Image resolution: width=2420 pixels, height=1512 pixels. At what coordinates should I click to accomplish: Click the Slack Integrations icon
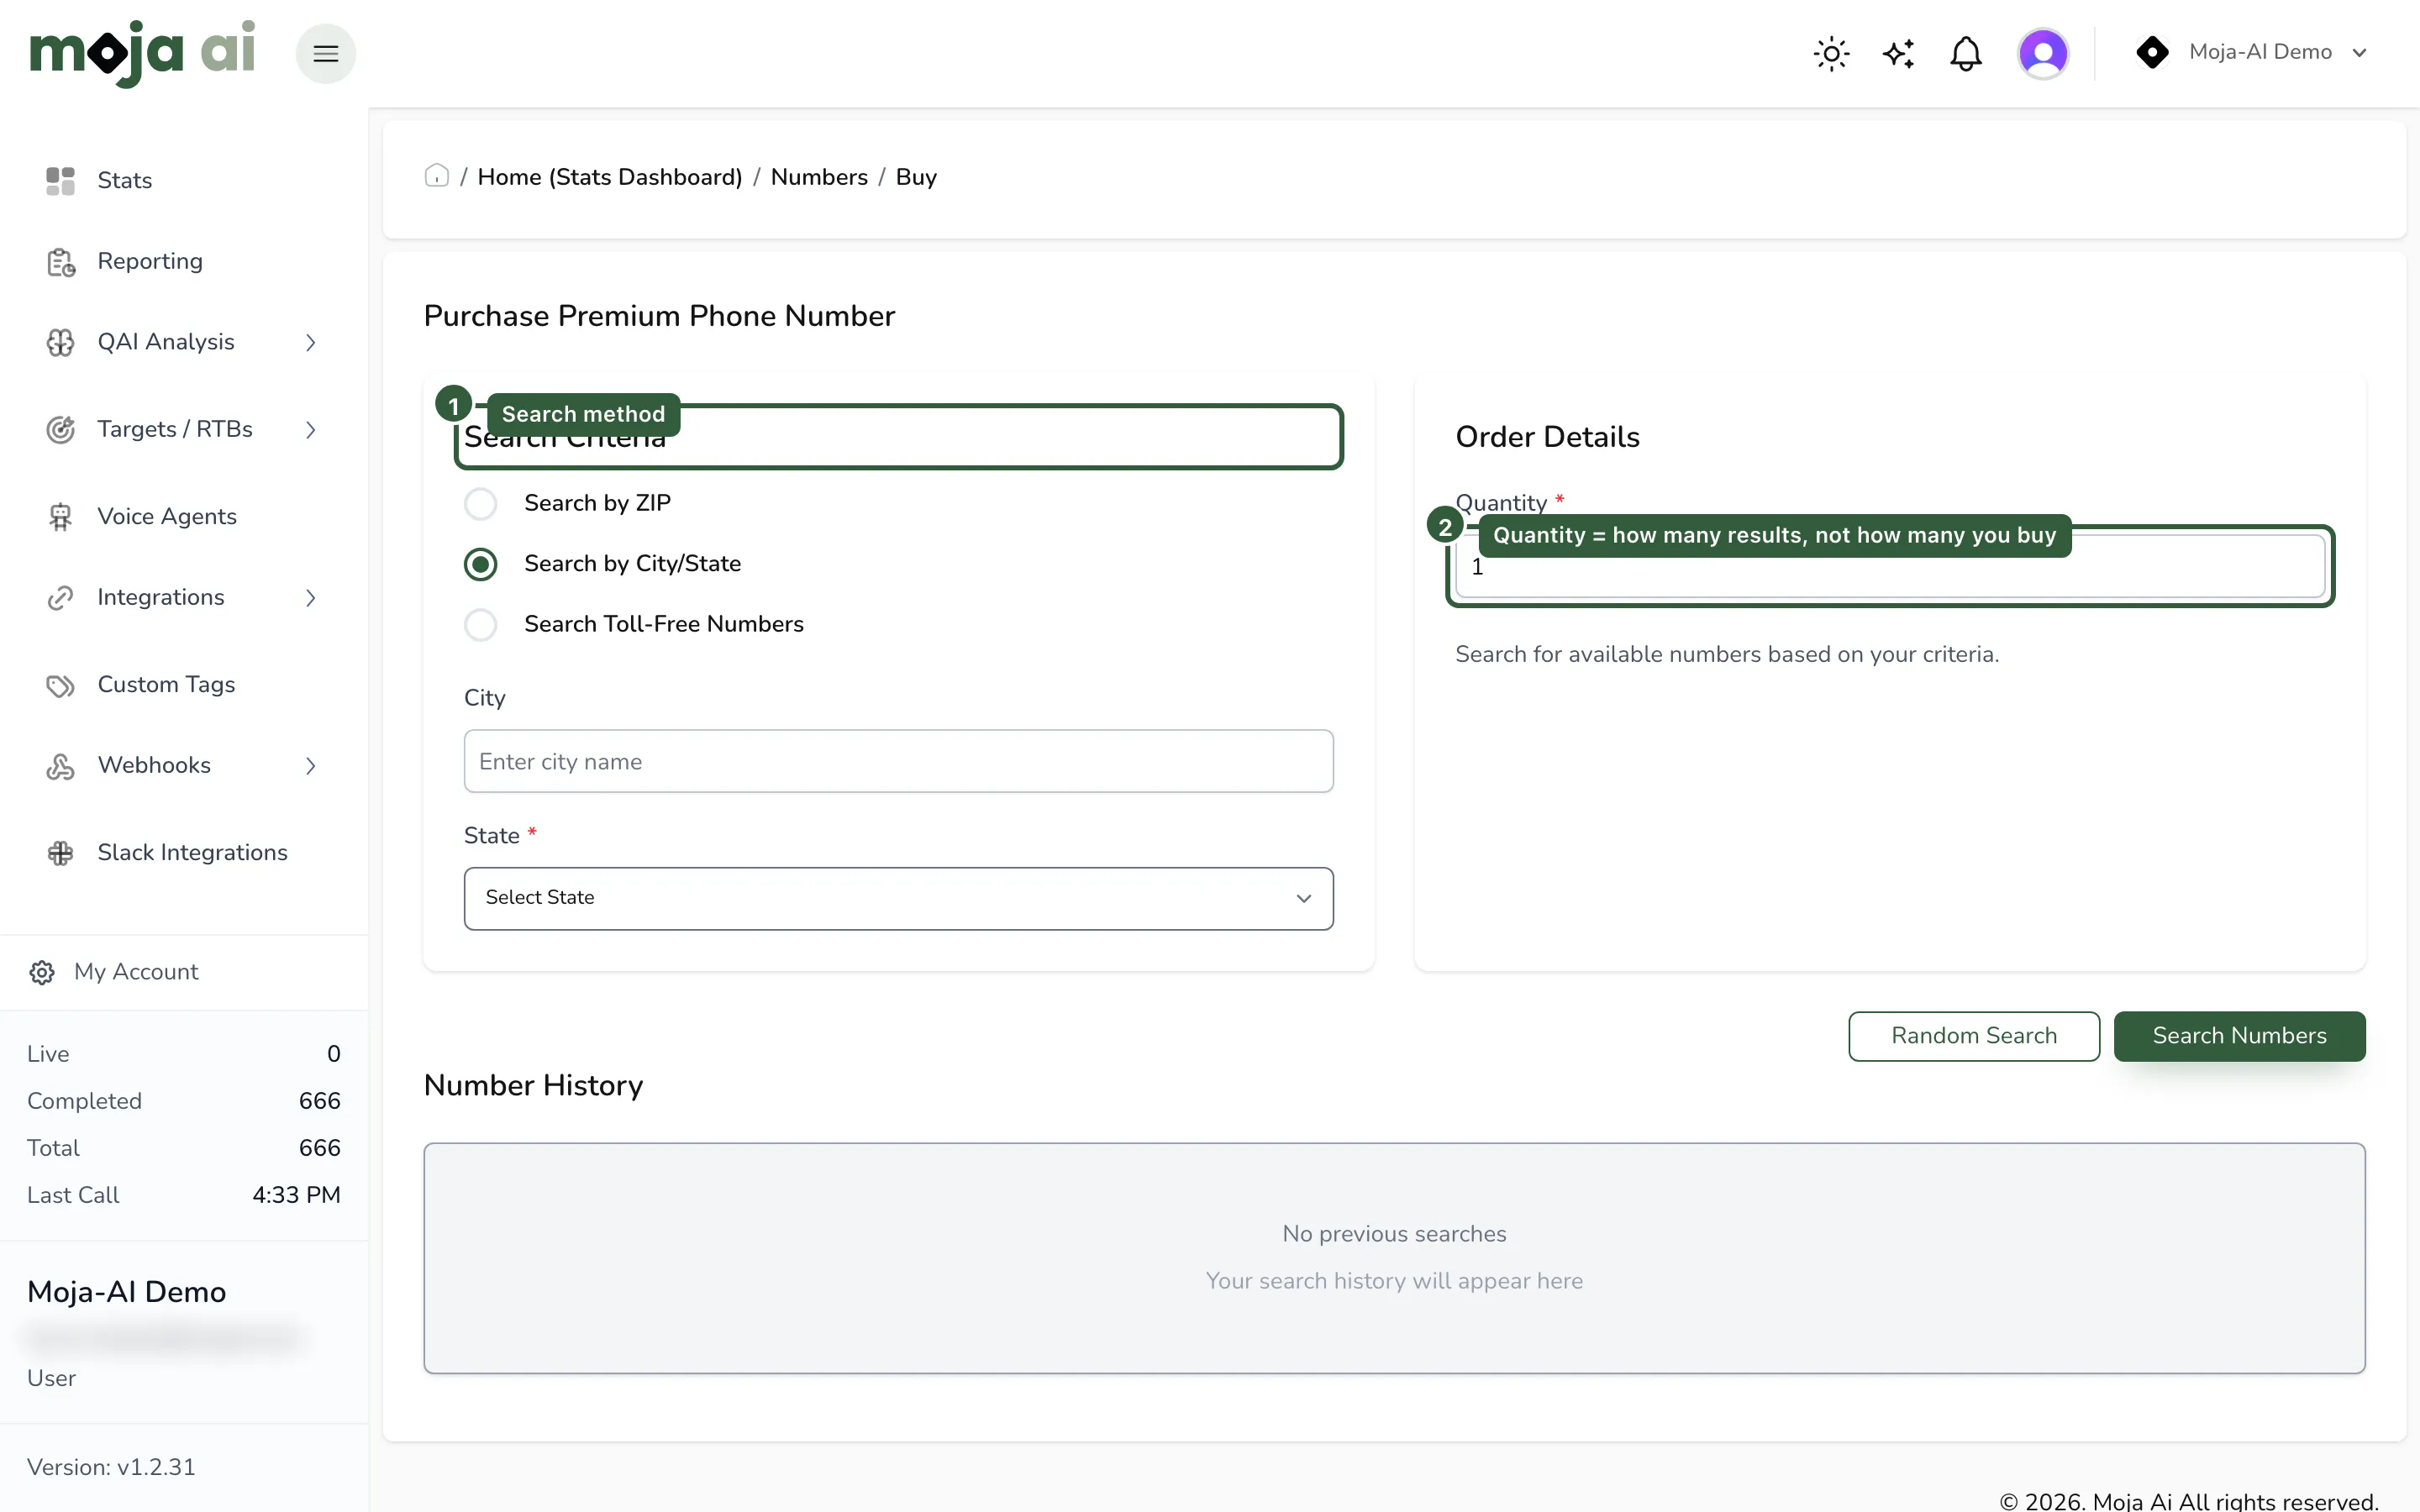(x=60, y=853)
